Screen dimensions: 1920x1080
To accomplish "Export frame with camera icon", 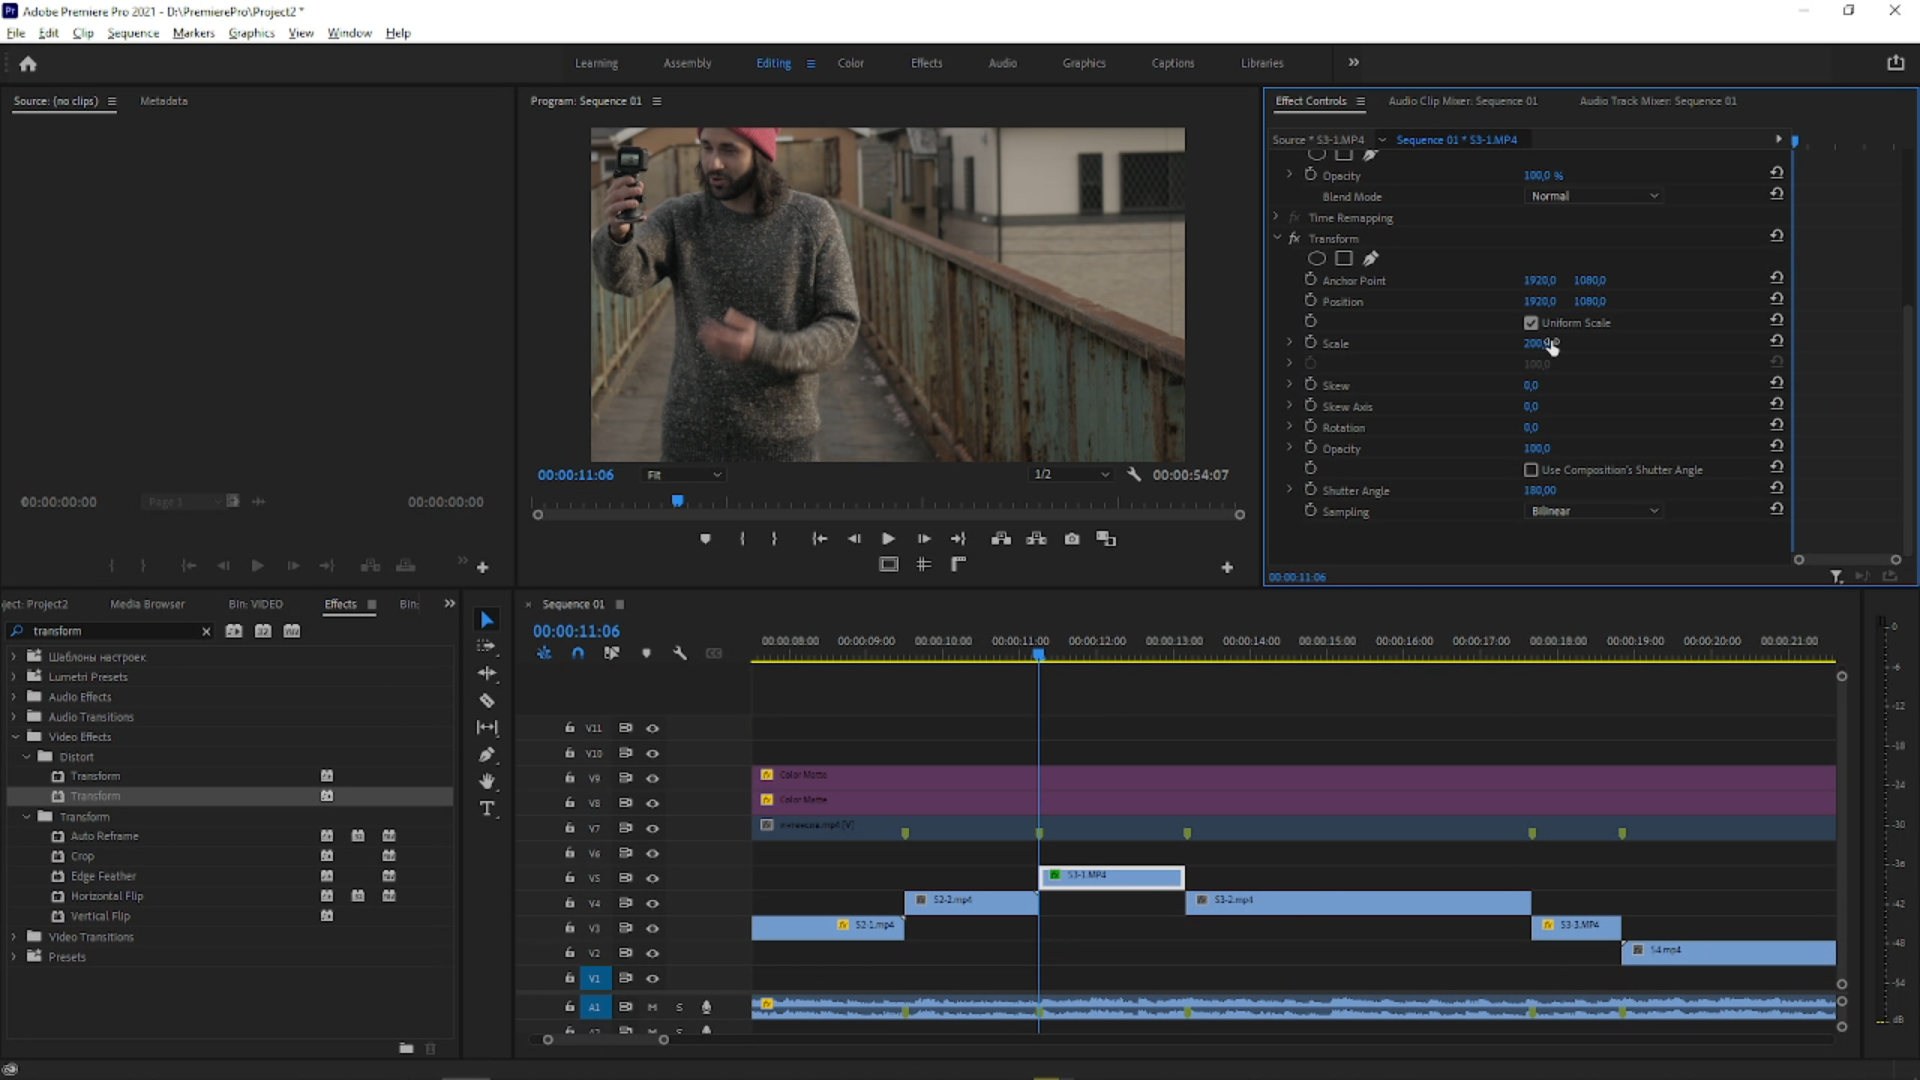I will pyautogui.click(x=1072, y=539).
